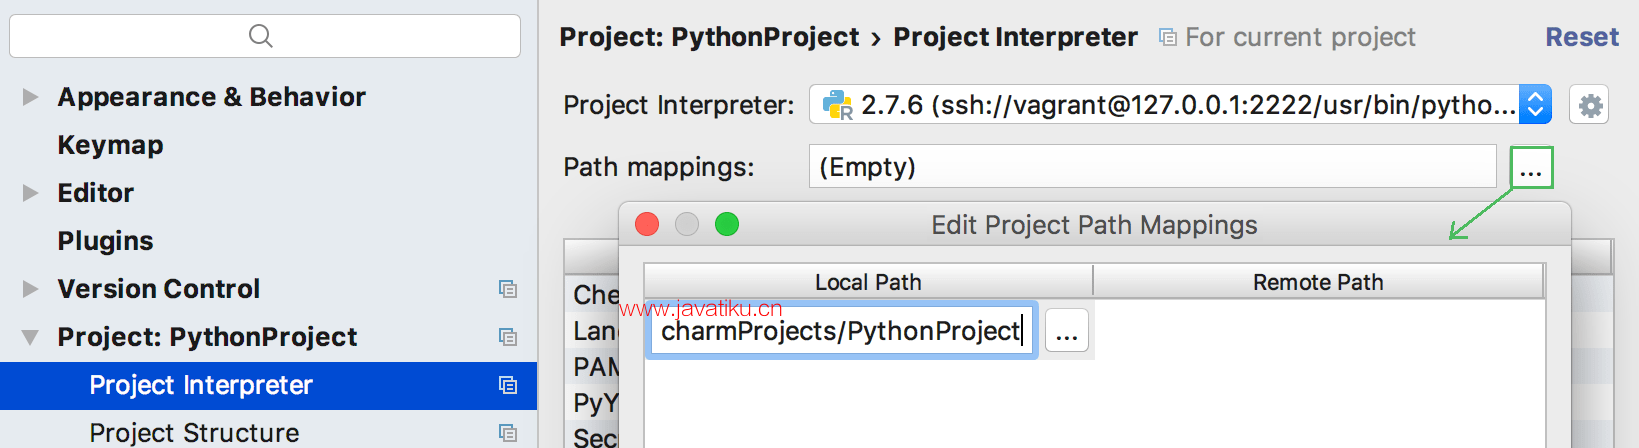Viewport: 1639px width, 448px height.
Task: Click the Path mappings field
Action: 1152,166
